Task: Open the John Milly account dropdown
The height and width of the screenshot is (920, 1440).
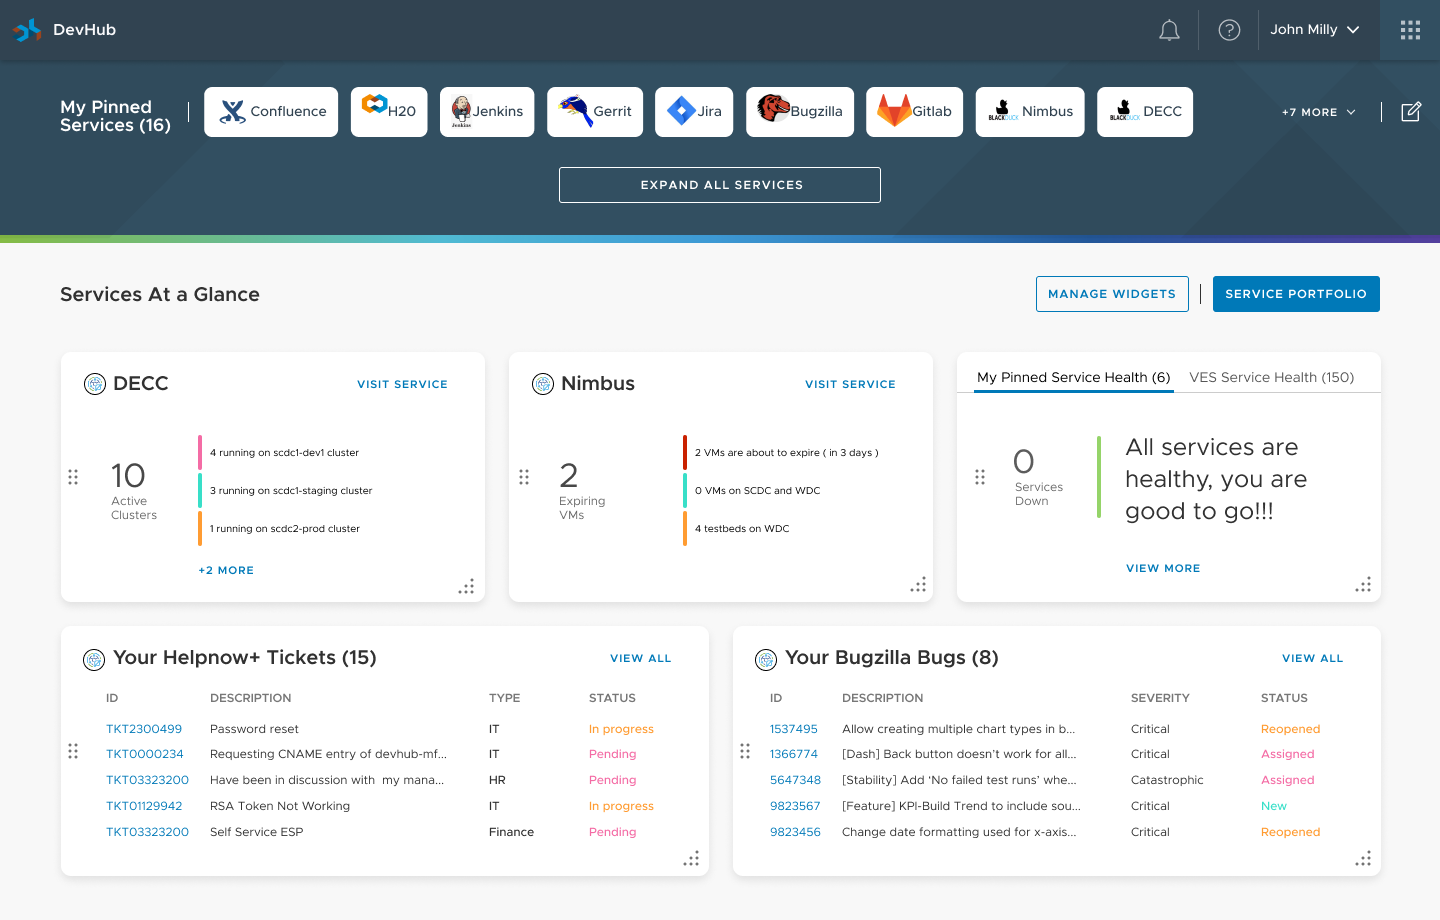Action: click(x=1314, y=30)
